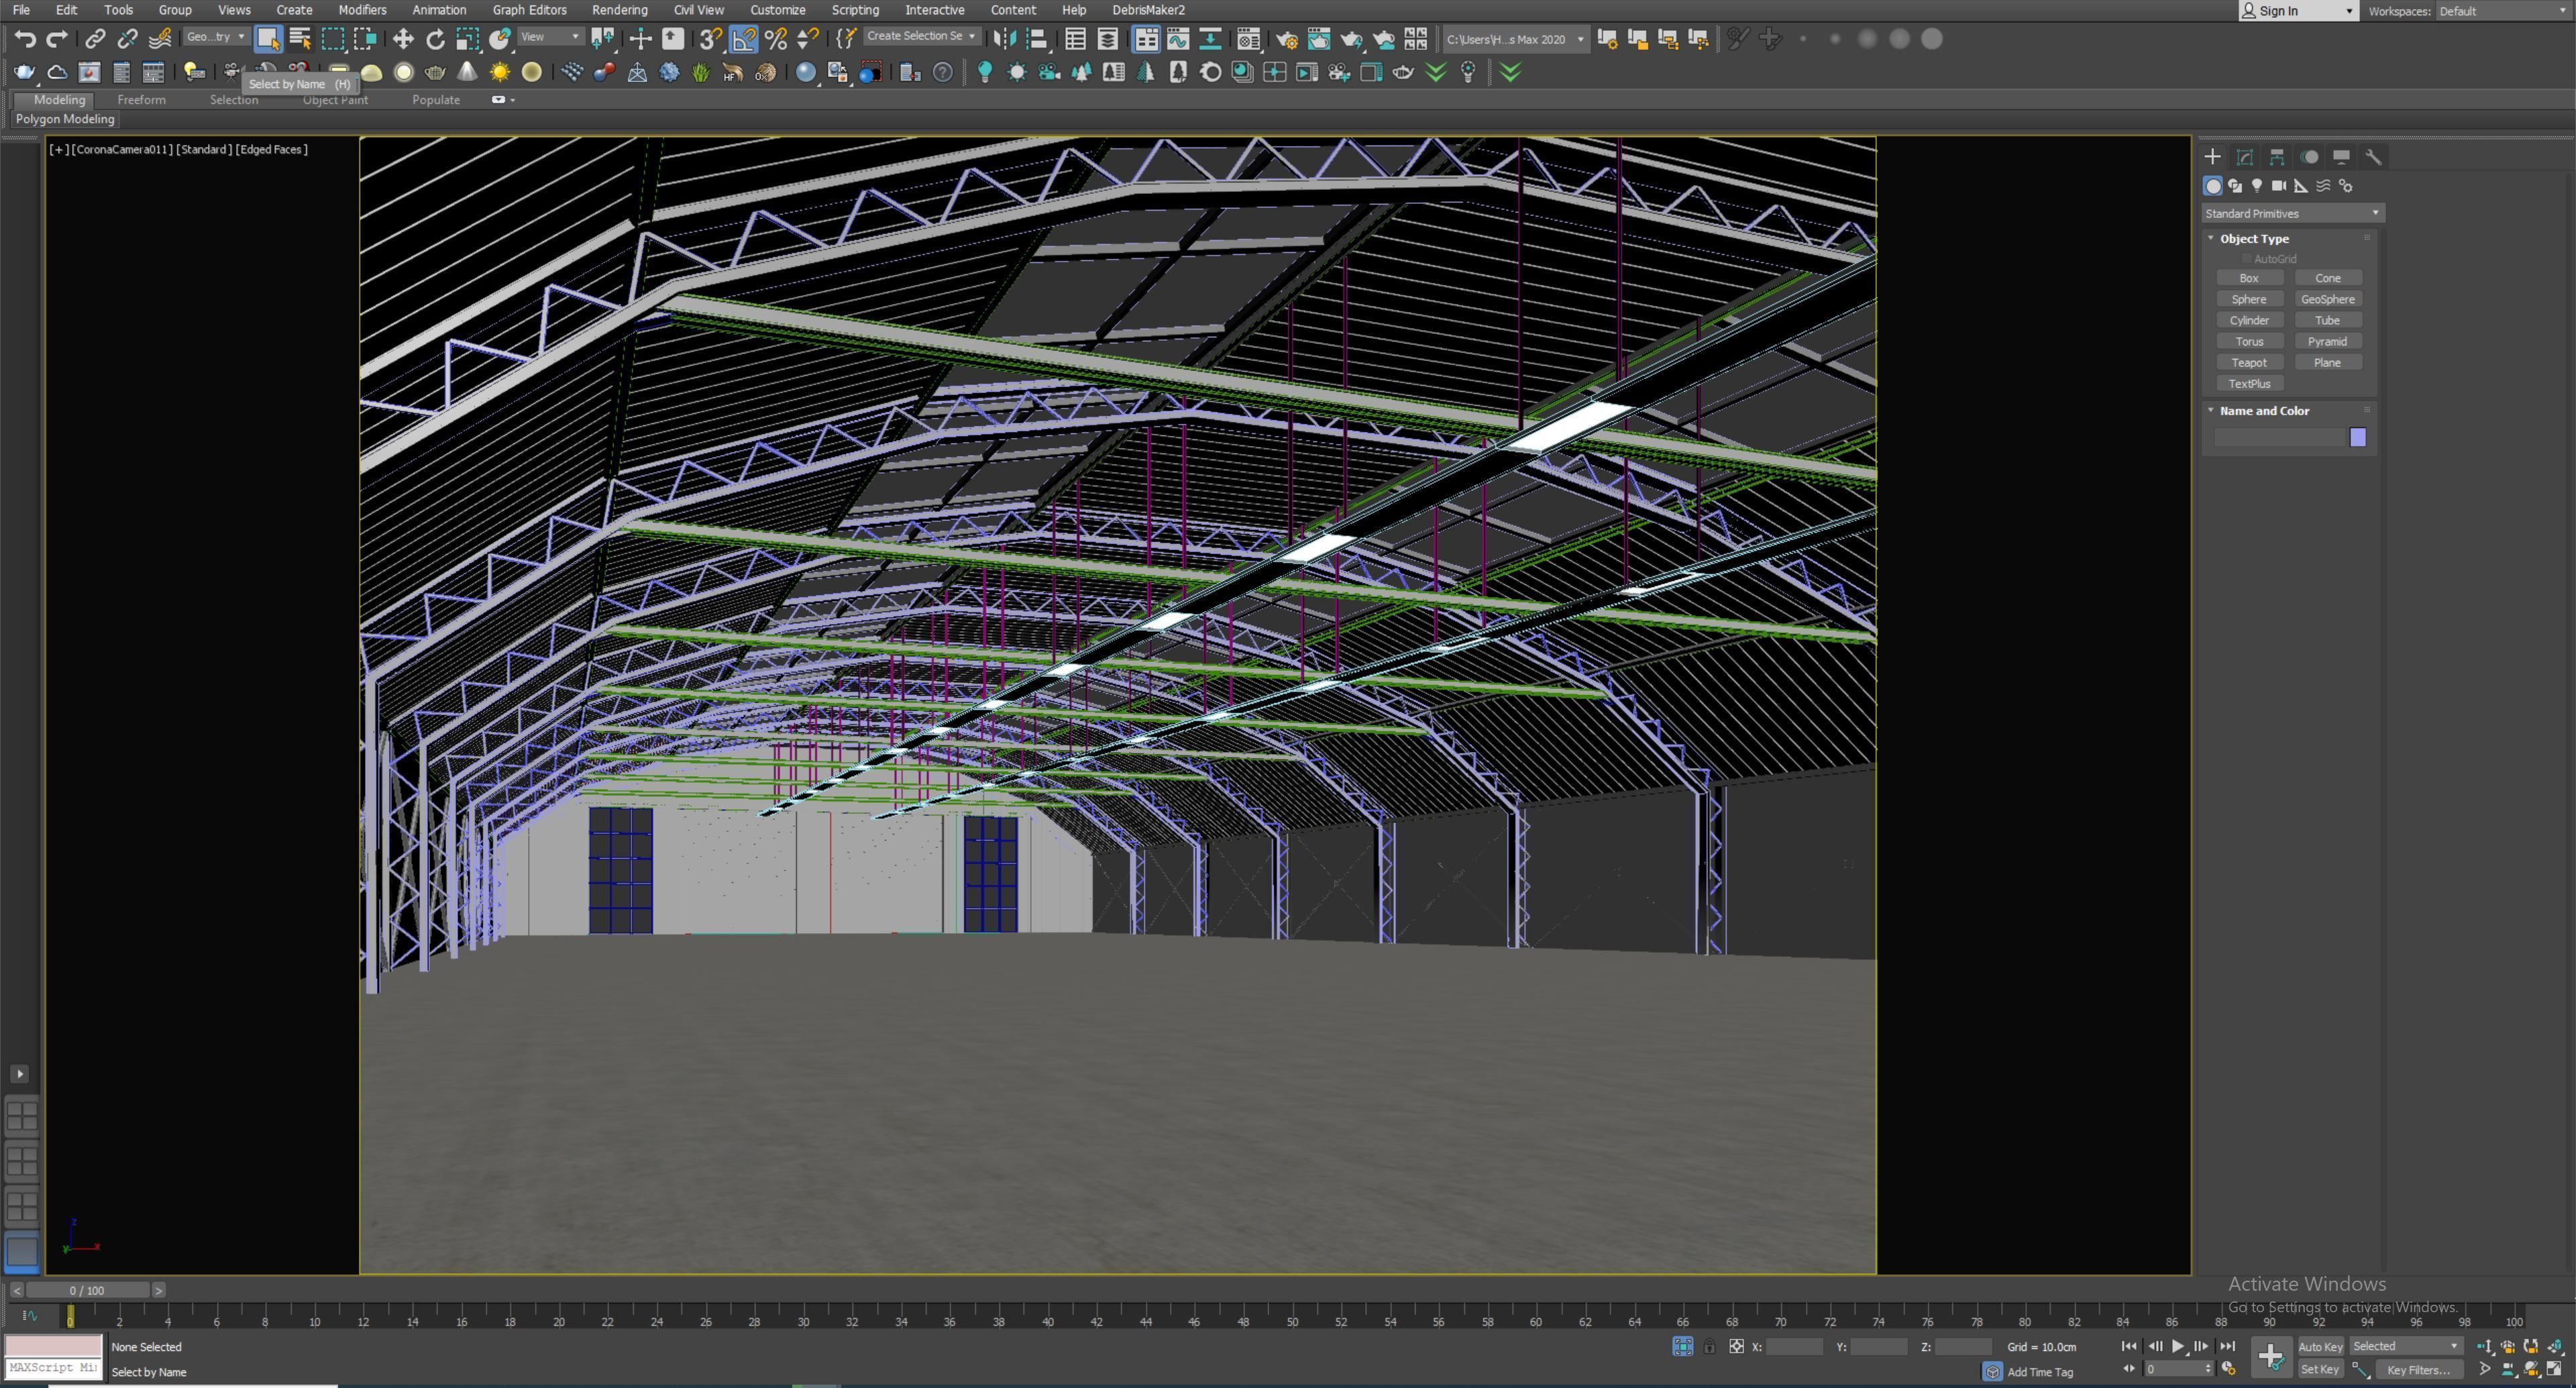Image resolution: width=2576 pixels, height=1388 pixels.
Task: Activate the Select and Link tool
Action: 95,39
